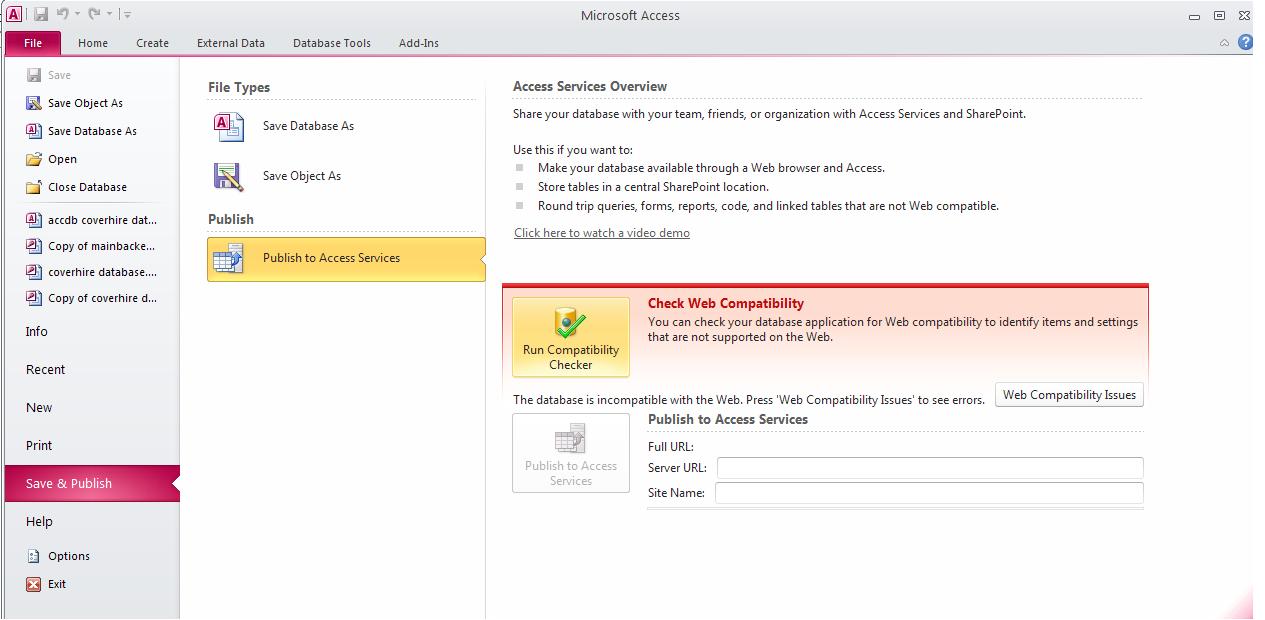This screenshot has height=620, width=1265.
Task: Click icon beside coverhire database.... entry
Action: tap(34, 272)
